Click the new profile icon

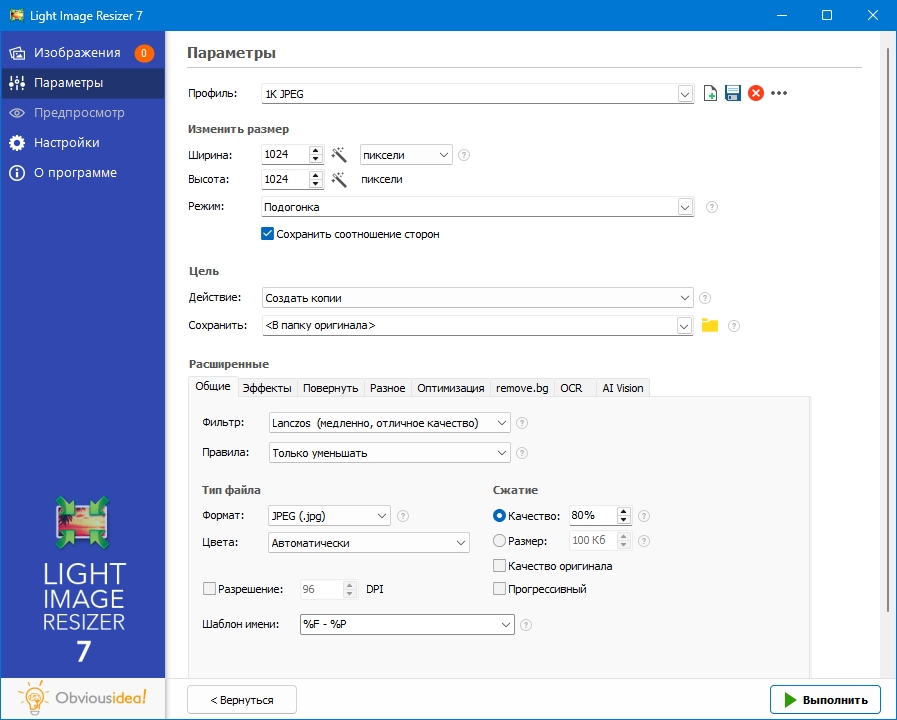point(710,93)
